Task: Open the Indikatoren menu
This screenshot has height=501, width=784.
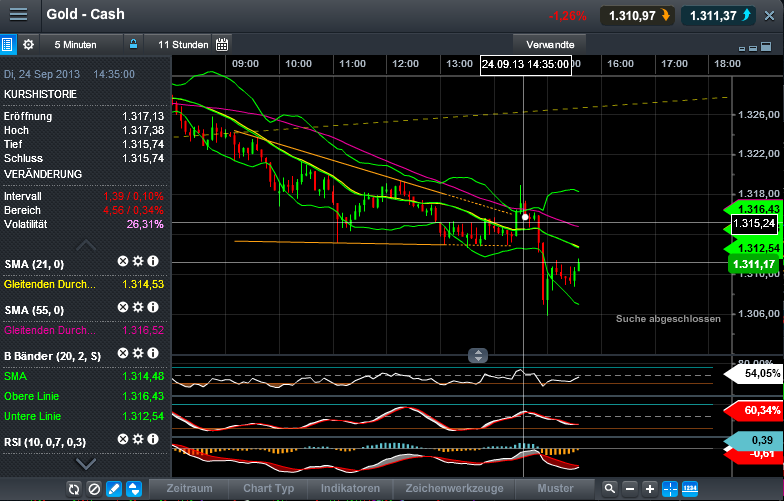Action: [x=350, y=488]
